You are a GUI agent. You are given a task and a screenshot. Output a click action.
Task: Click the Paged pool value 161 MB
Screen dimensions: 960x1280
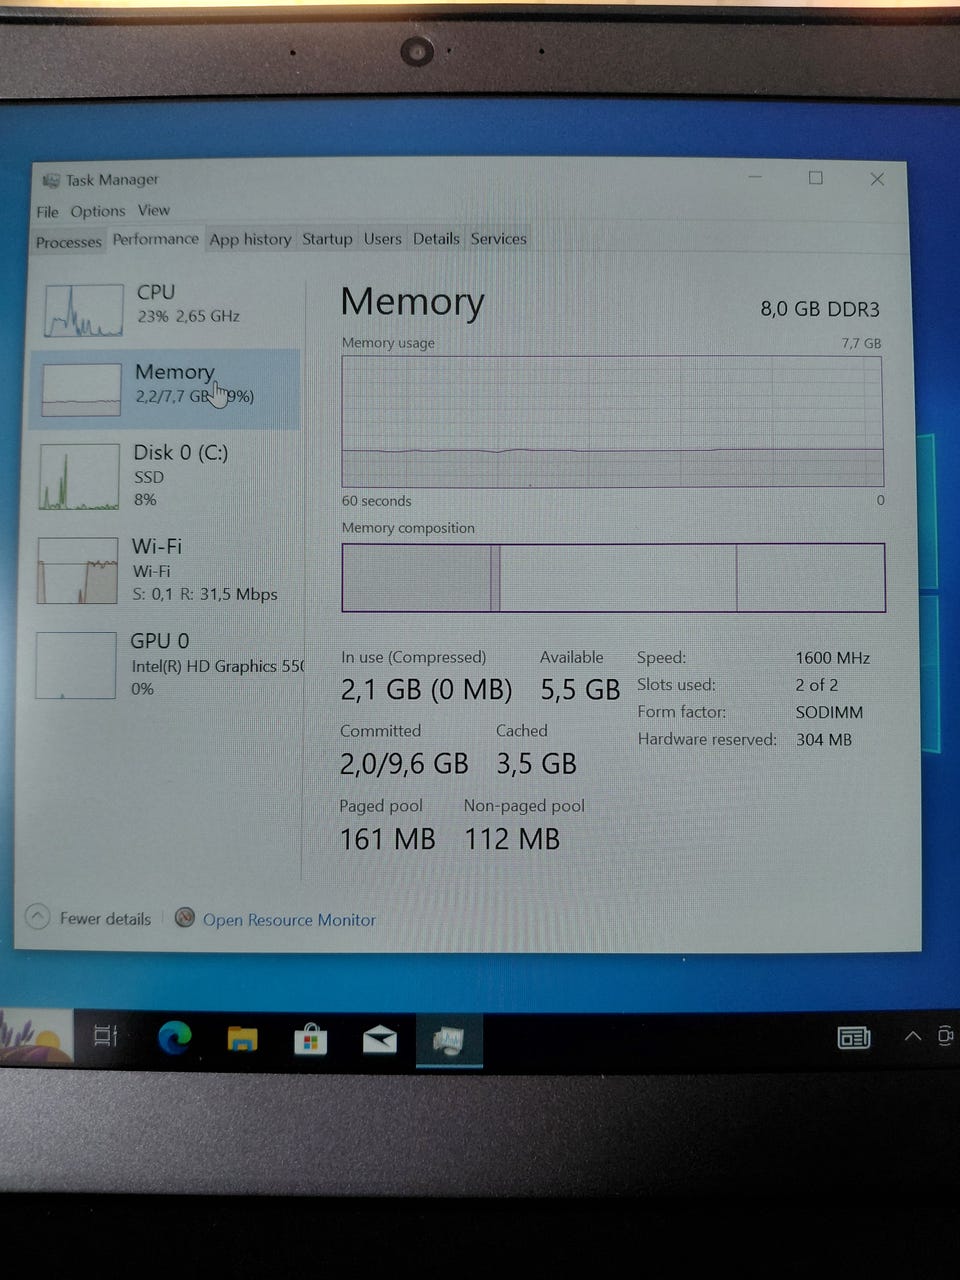tap(387, 839)
